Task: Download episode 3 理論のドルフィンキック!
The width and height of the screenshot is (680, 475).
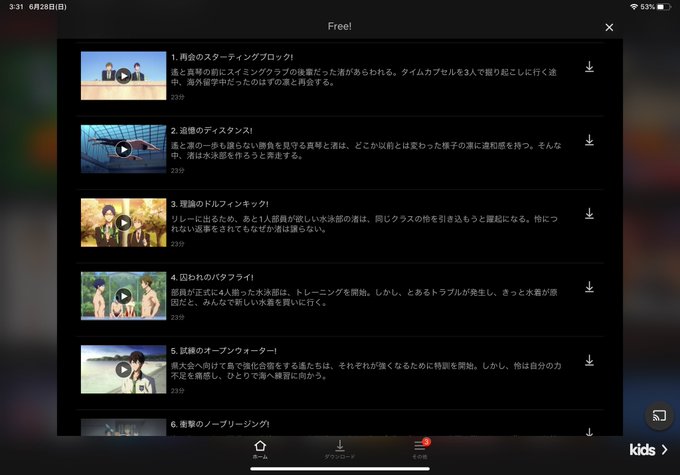Action: coord(589,213)
